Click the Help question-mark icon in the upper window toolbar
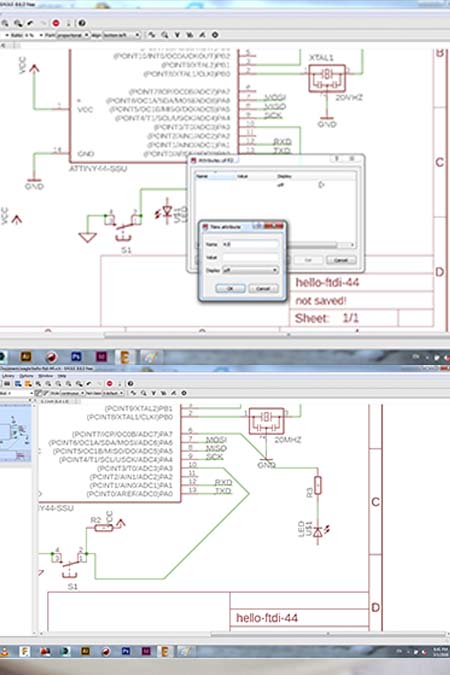The height and width of the screenshot is (675, 450). [x=81, y=23]
